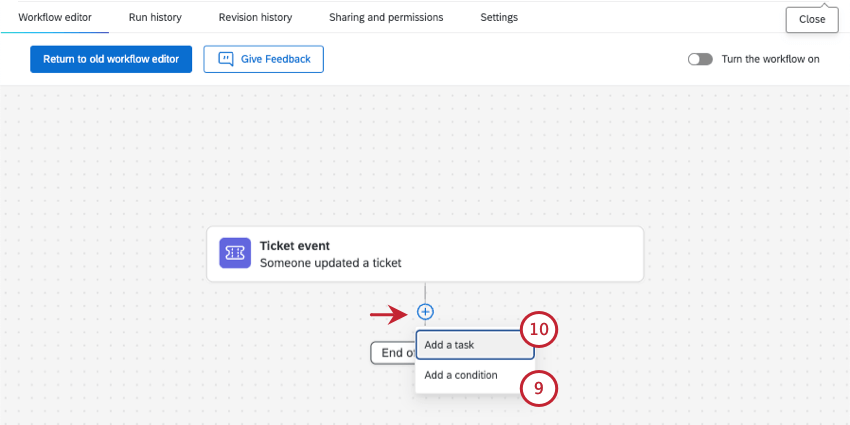Toggle the workflow on switch
The height and width of the screenshot is (425, 850).
pyautogui.click(x=700, y=59)
